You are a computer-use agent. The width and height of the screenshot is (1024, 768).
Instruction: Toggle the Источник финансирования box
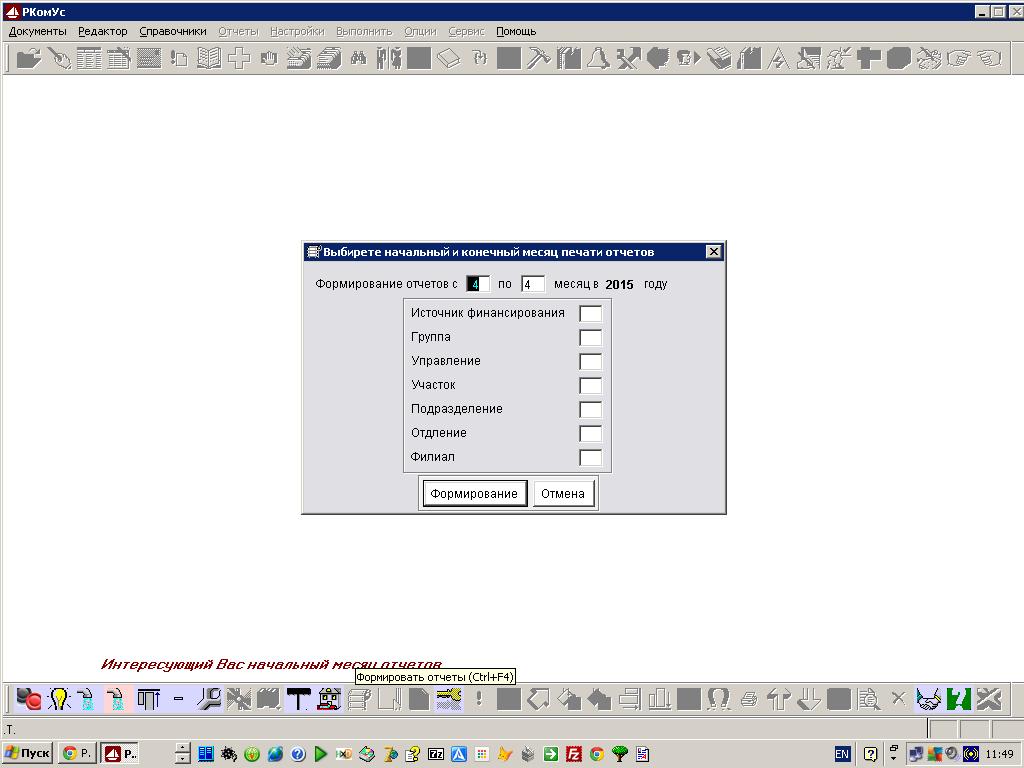click(591, 314)
